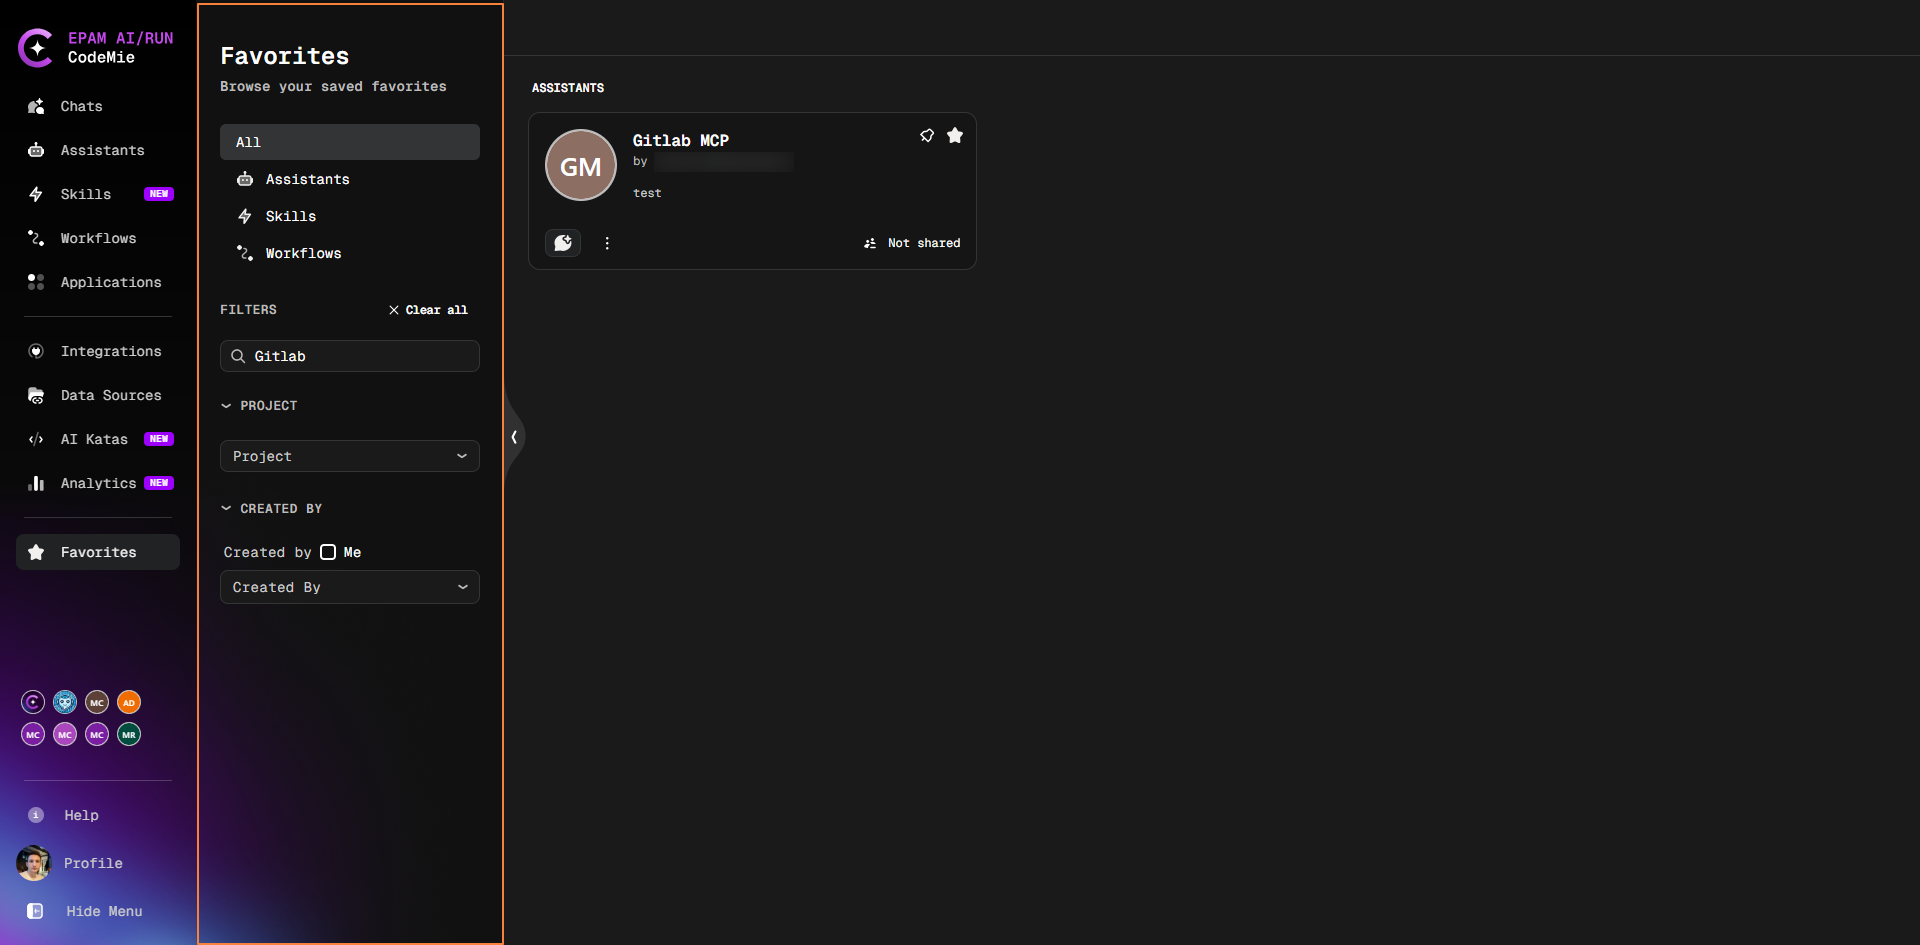
Task: Click the 'Gitlab MCP' card title
Action: (x=681, y=140)
